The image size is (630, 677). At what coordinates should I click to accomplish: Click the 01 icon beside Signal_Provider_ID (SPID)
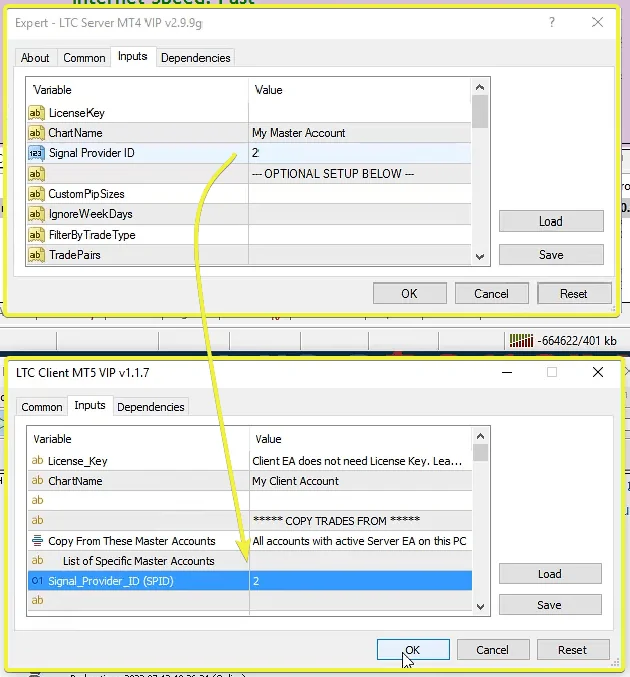tap(38, 581)
